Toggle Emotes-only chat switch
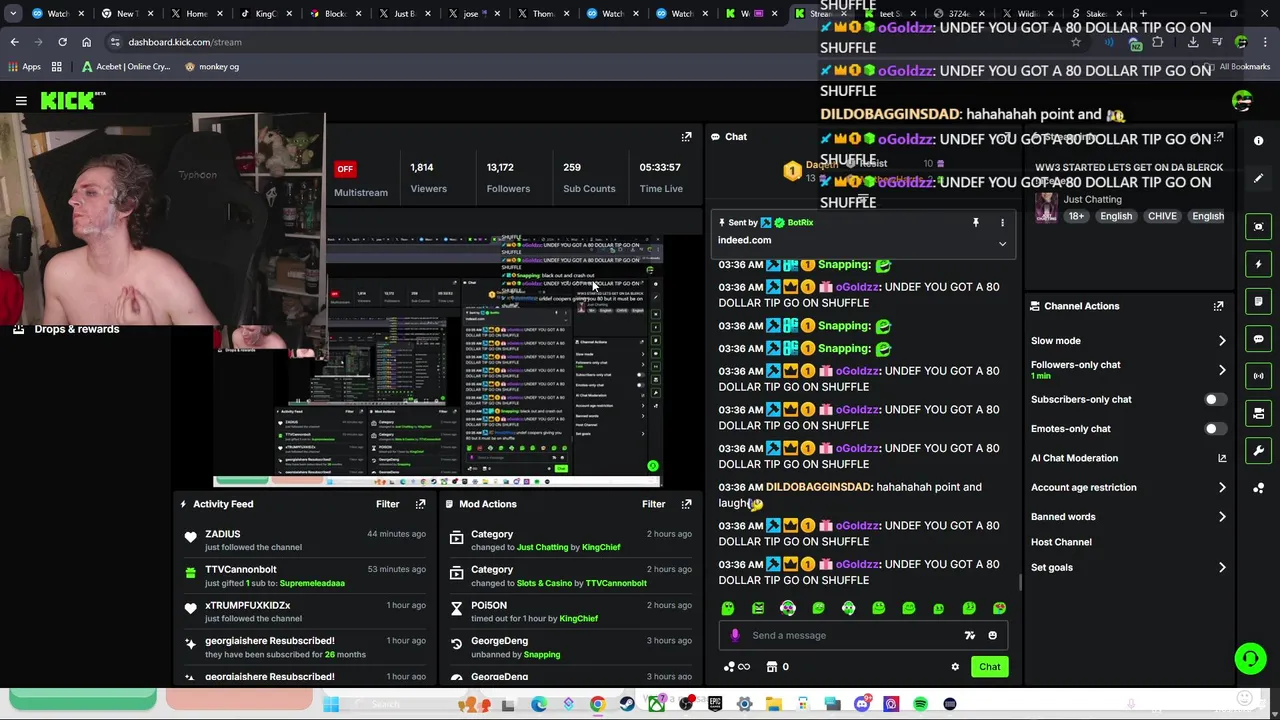The width and height of the screenshot is (1280, 720). point(1215,429)
